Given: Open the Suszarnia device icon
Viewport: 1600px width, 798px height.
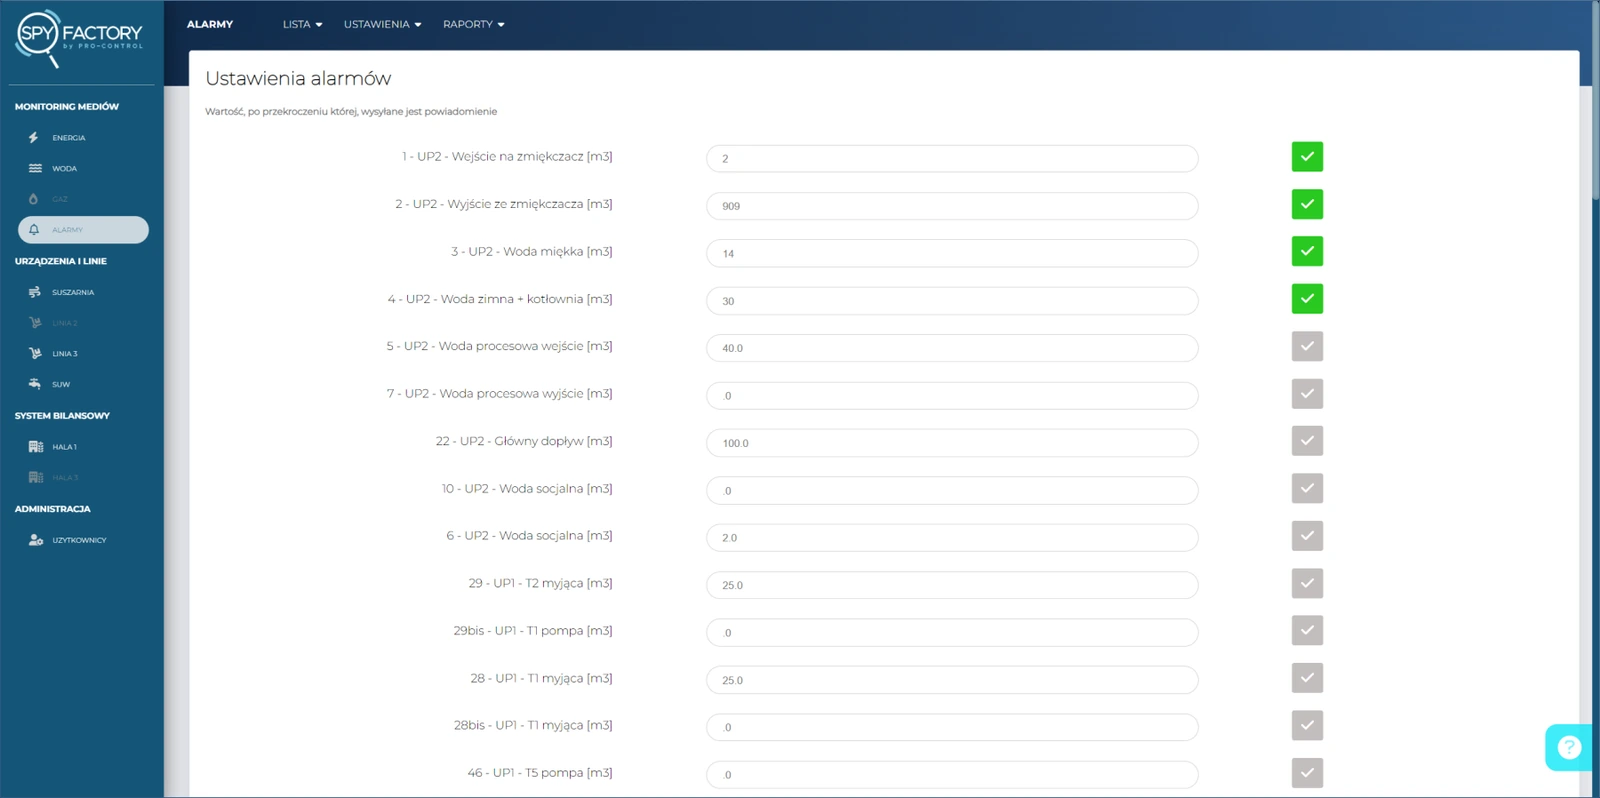Looking at the screenshot, I should pos(35,293).
